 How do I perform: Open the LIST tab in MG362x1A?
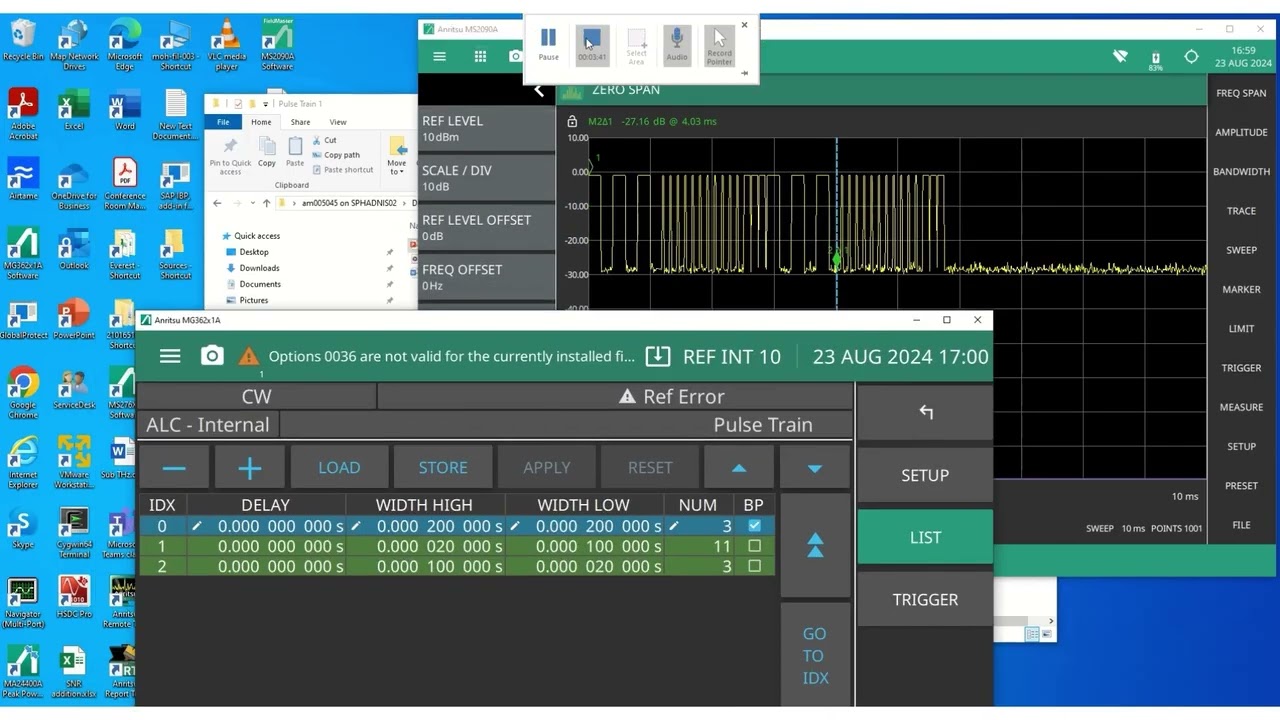pos(925,537)
